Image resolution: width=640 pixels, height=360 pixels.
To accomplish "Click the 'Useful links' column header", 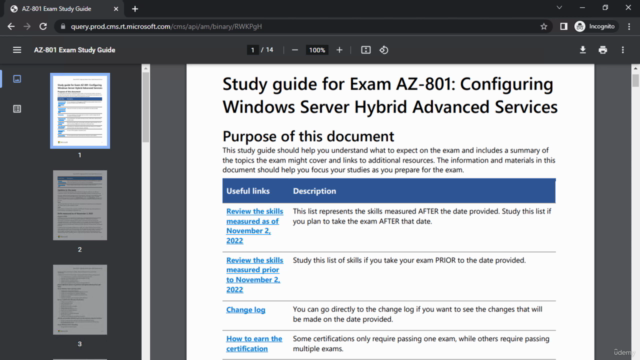I will 248,191.
